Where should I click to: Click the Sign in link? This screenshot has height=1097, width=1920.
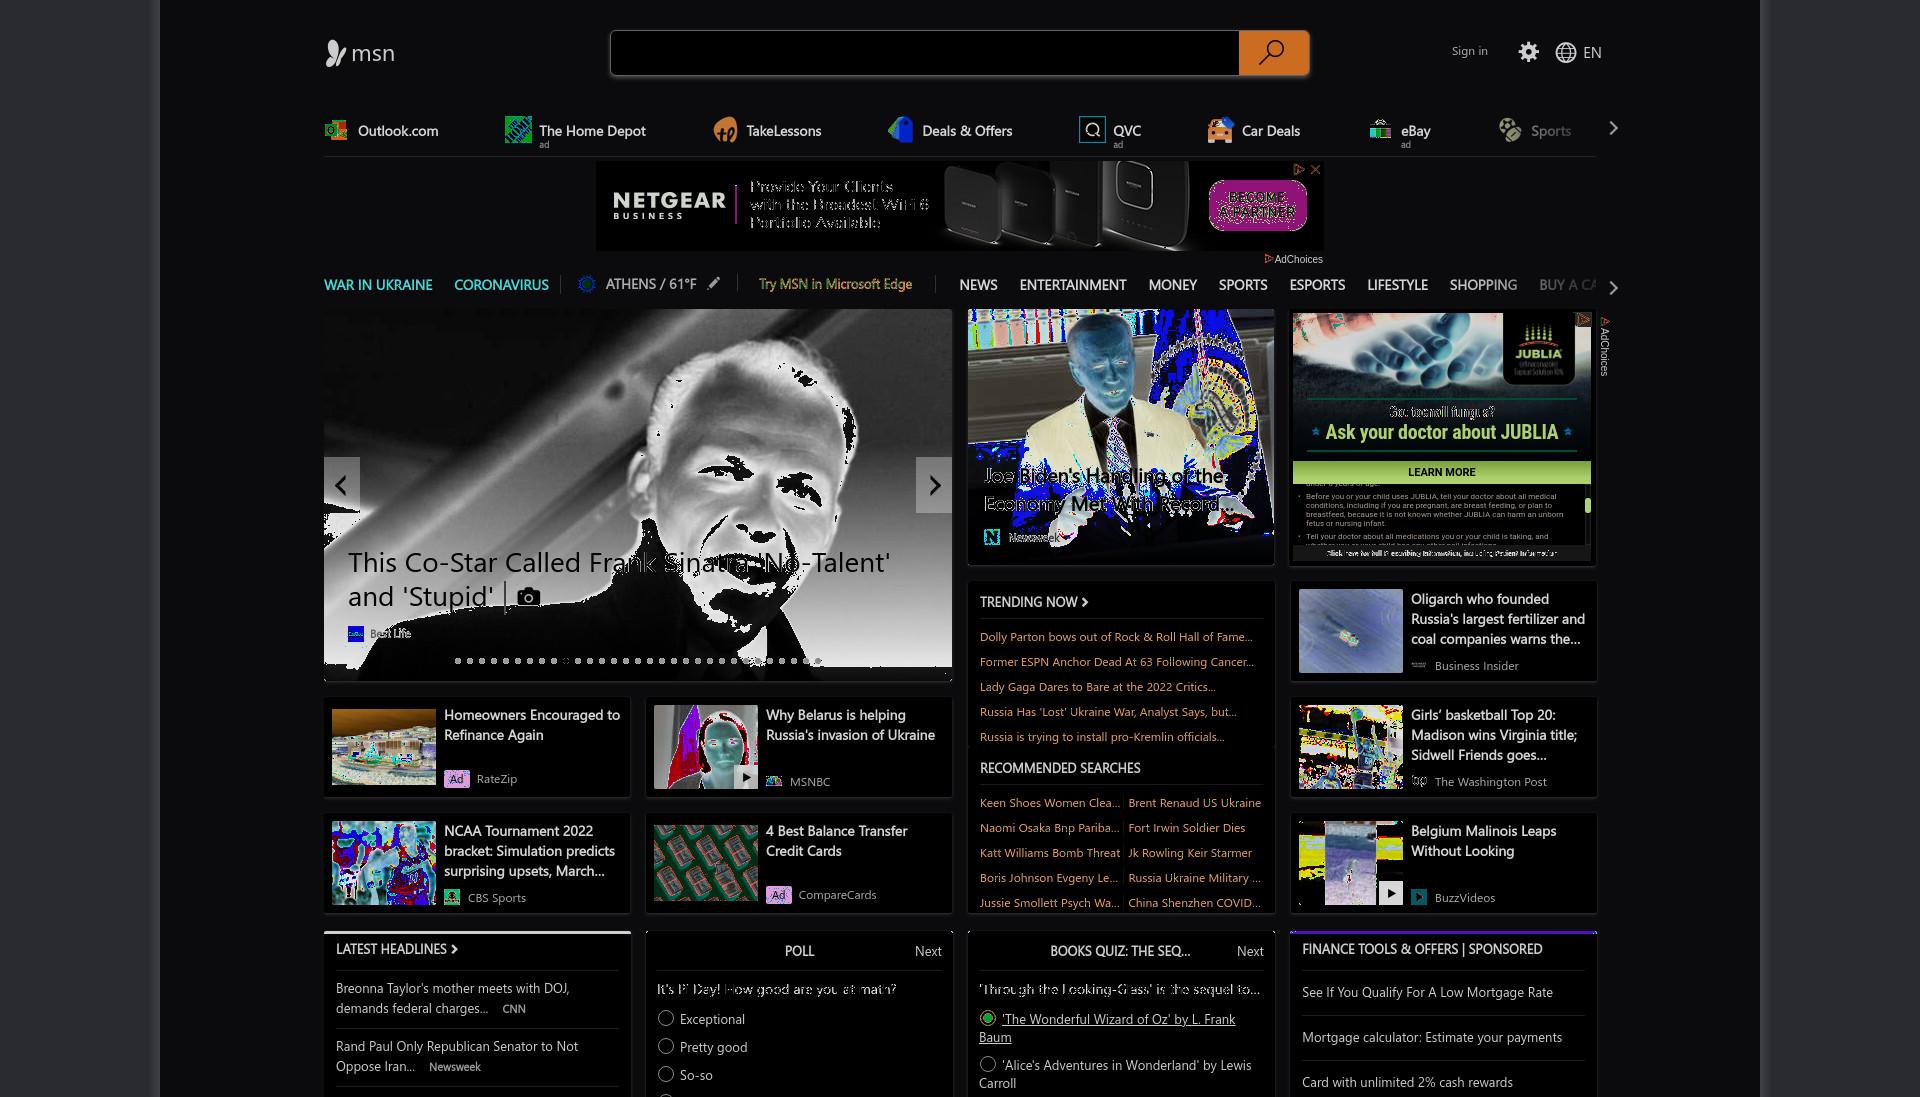click(1469, 51)
